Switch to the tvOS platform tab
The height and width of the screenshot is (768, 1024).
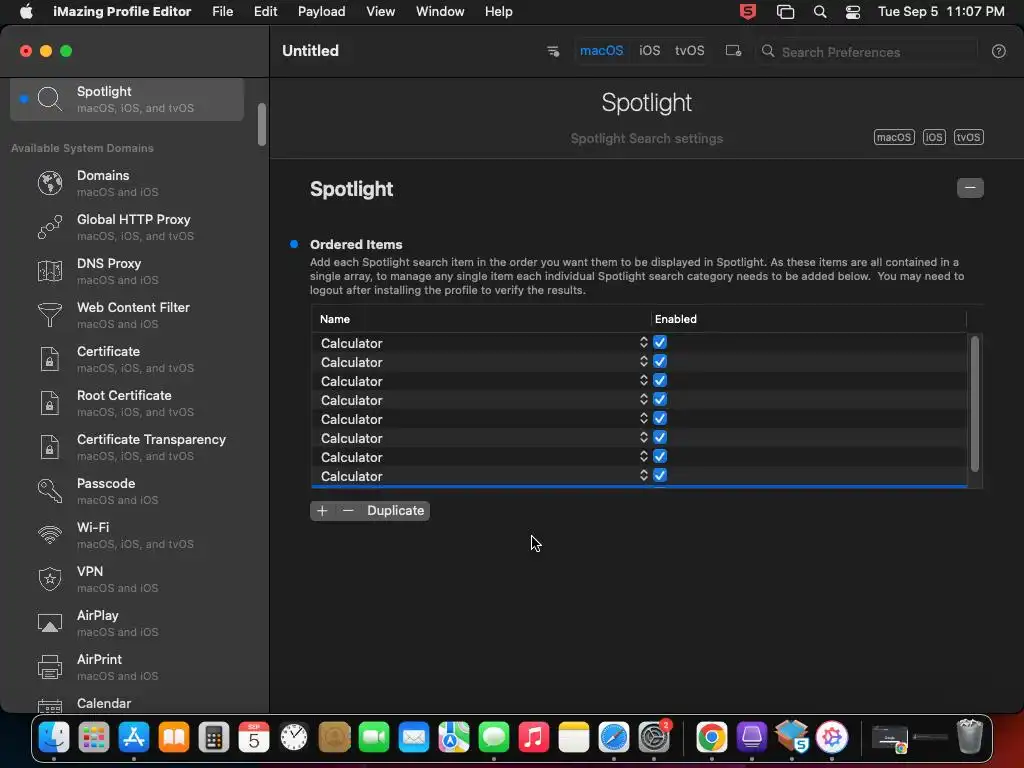tap(690, 51)
